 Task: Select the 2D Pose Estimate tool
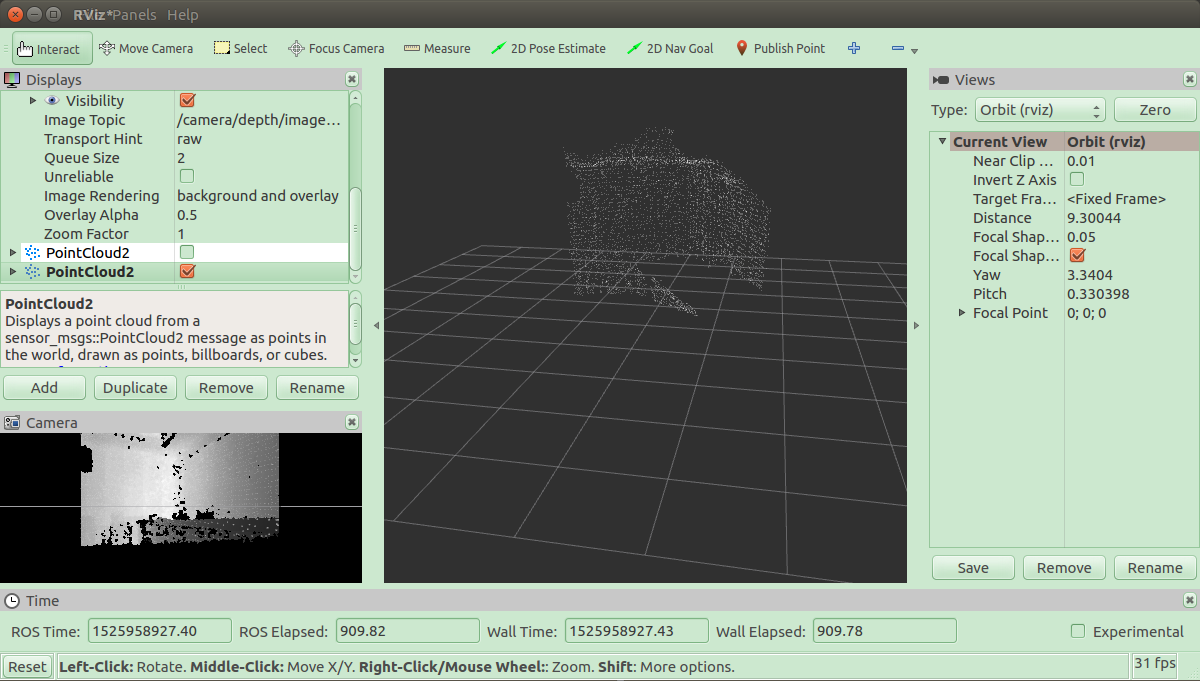click(548, 48)
